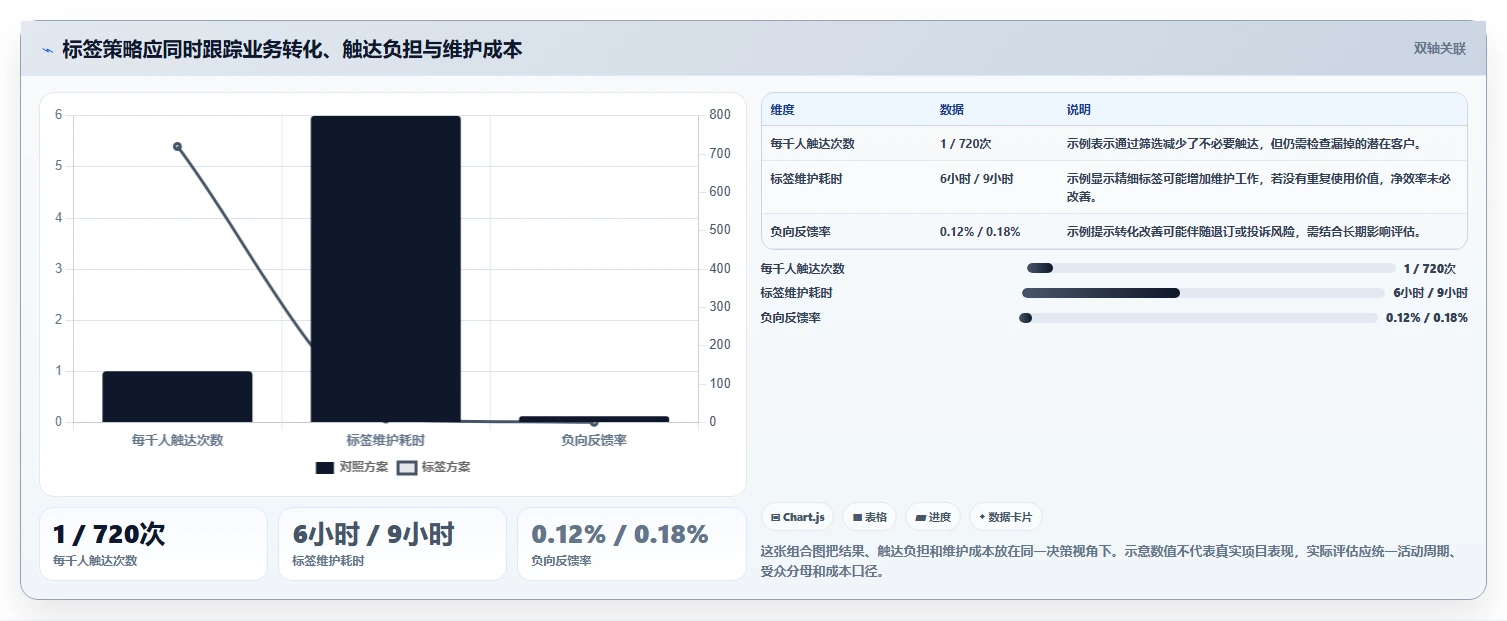
Task: Click the 说明 column header
Action: click(1079, 110)
